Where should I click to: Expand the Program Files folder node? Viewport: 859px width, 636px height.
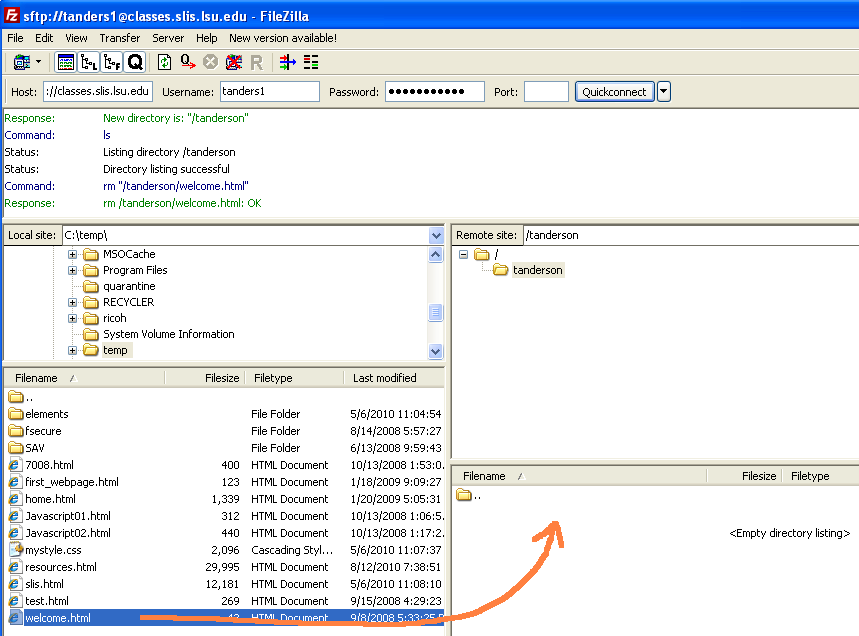[73, 270]
